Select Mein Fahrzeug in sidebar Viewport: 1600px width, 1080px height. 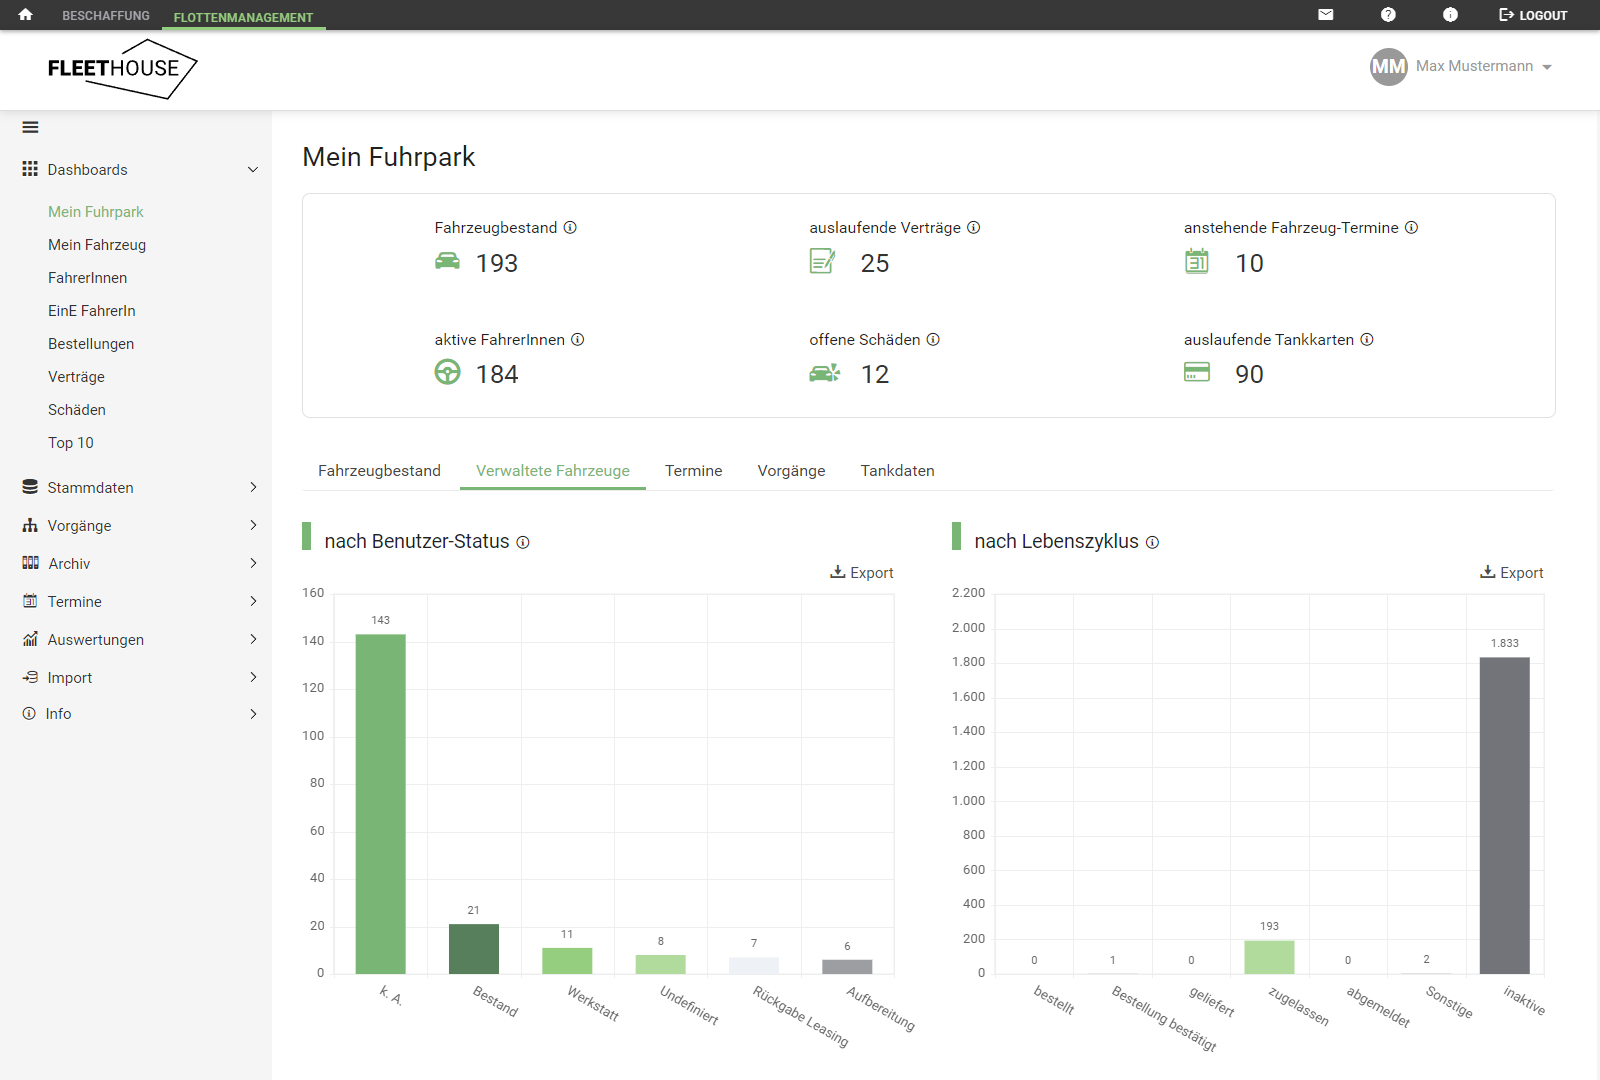tap(97, 245)
